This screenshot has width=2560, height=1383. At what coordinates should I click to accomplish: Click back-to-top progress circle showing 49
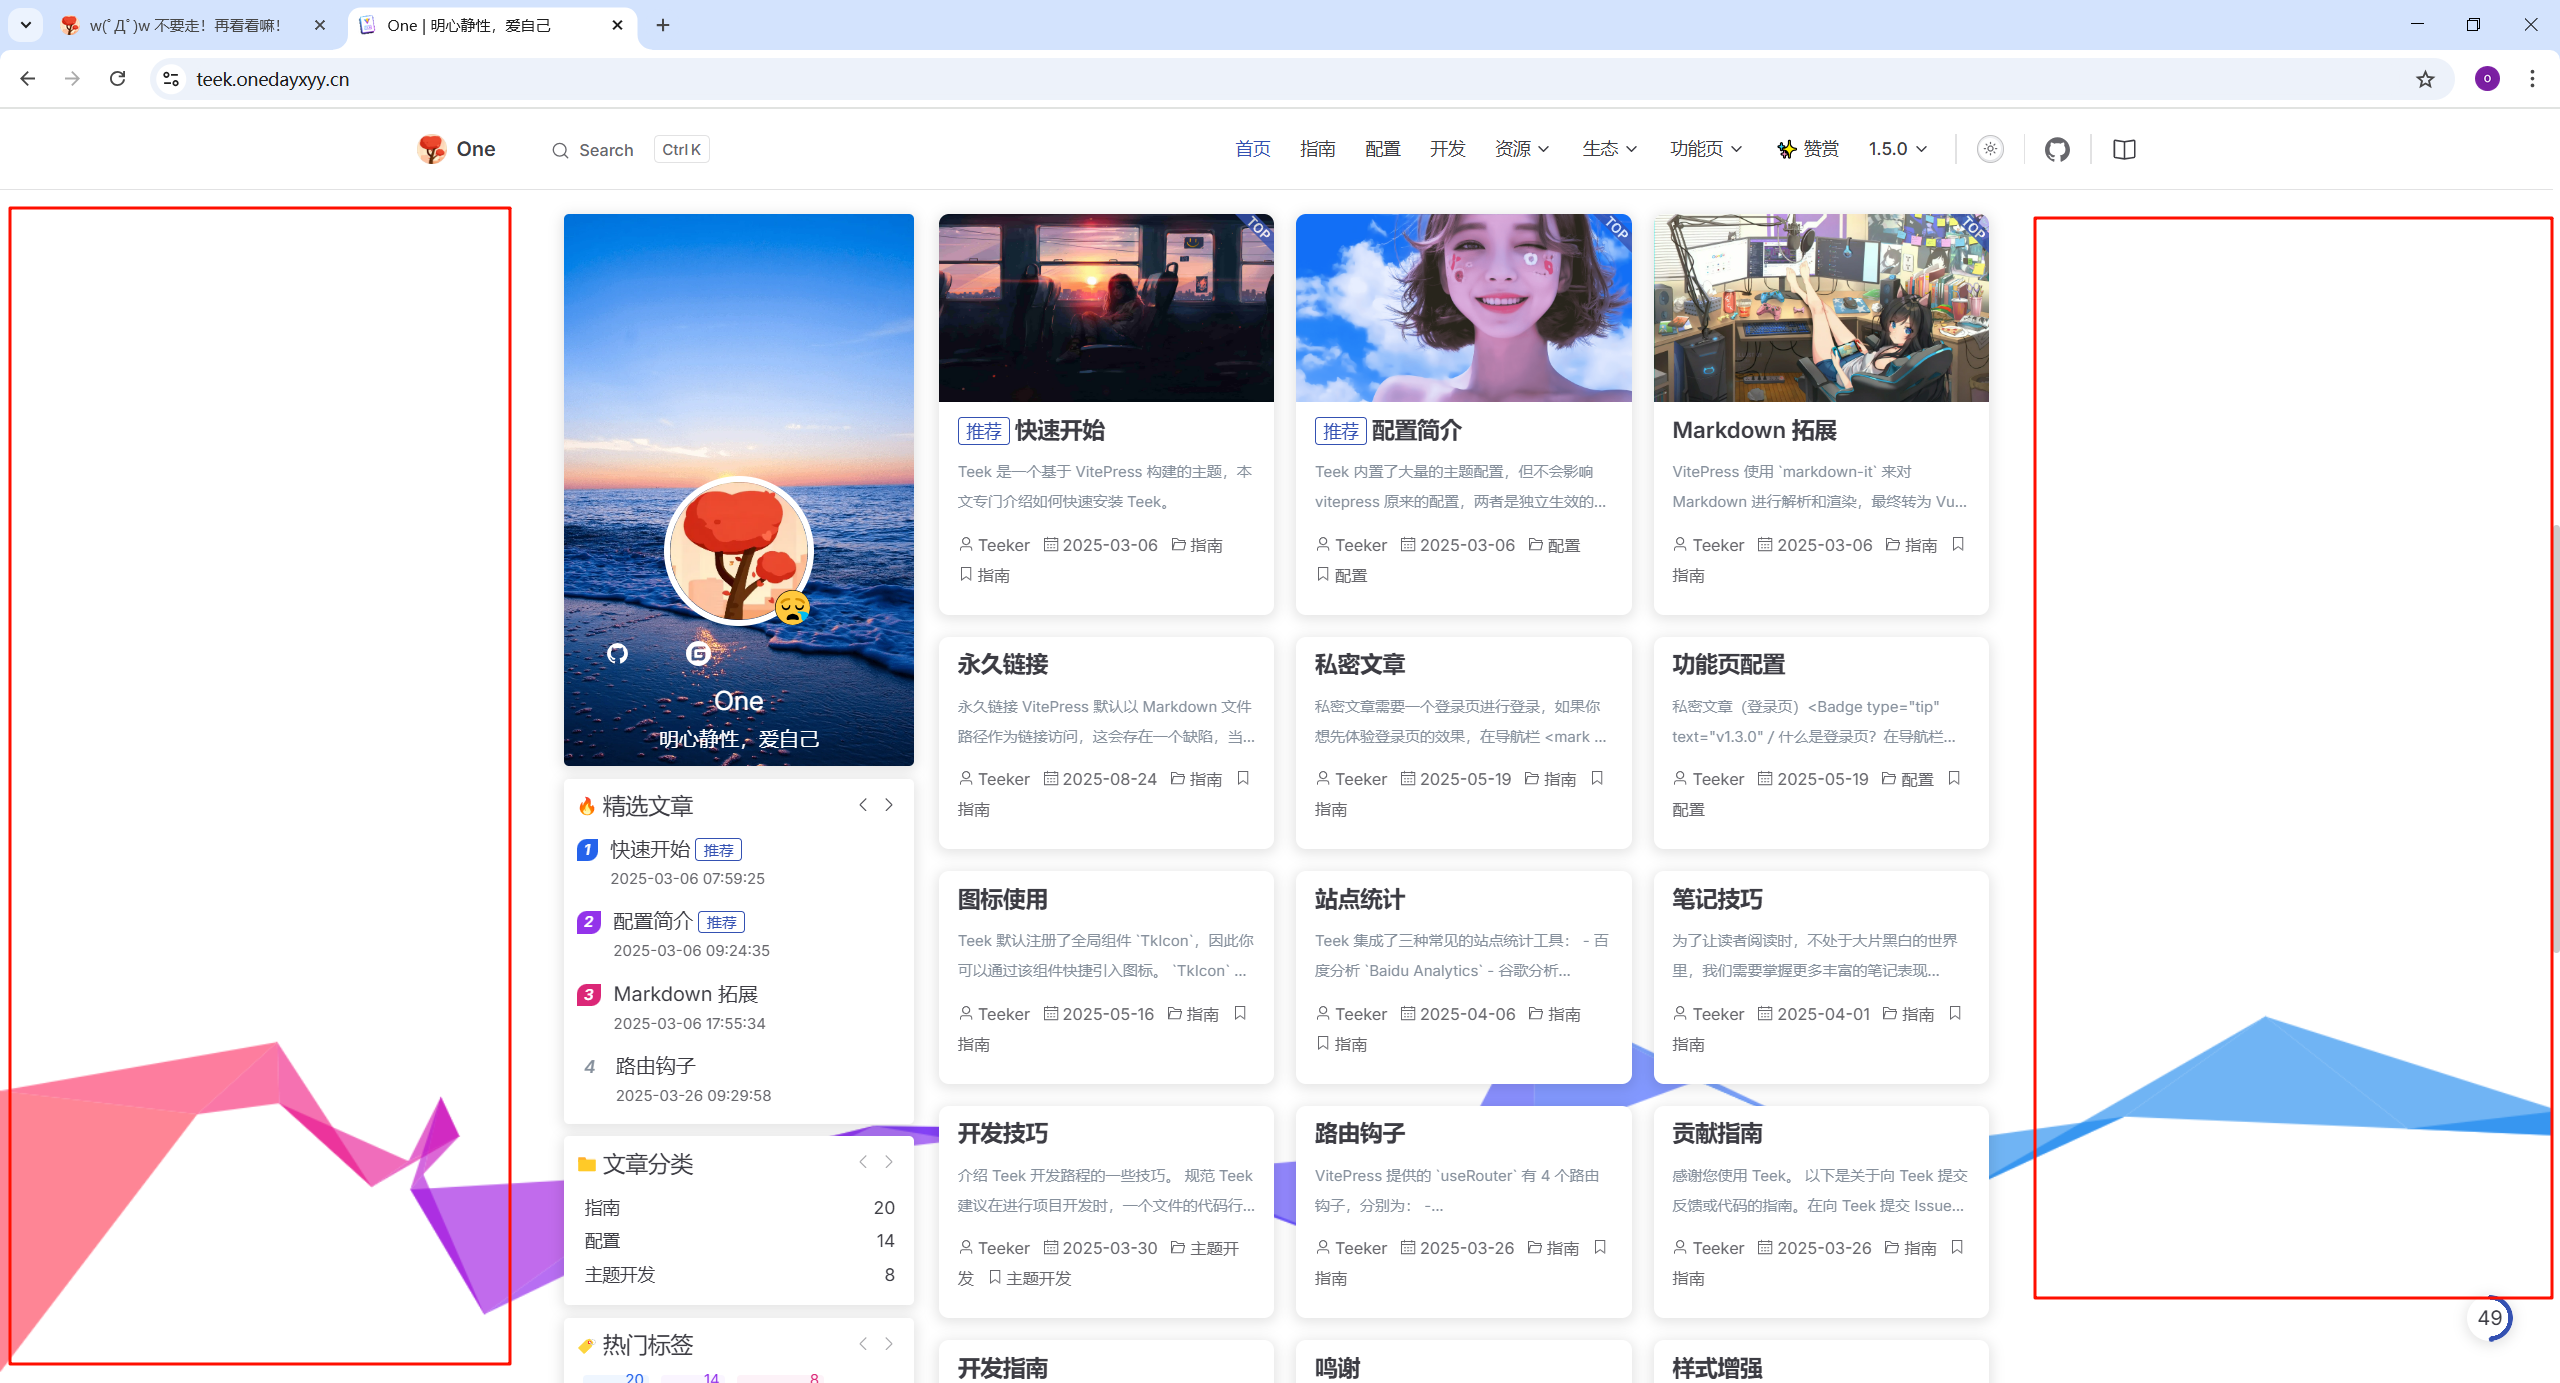point(2489,1317)
